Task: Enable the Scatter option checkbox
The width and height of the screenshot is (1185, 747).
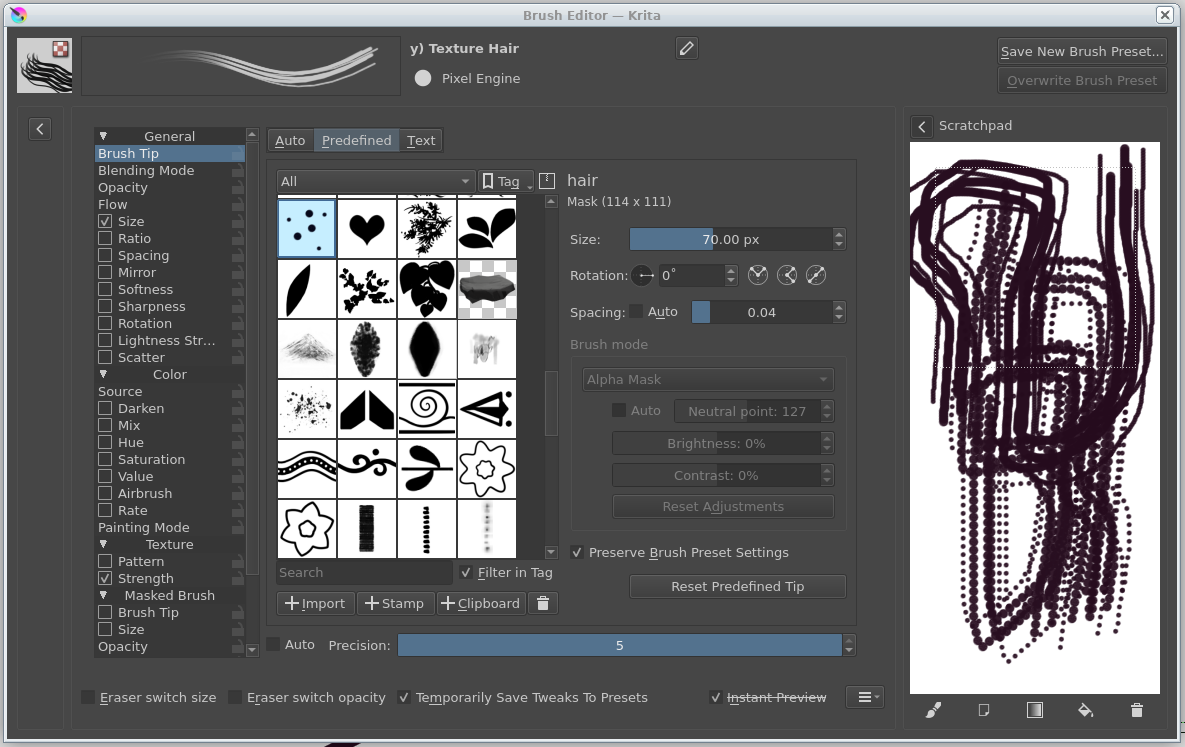Action: pyautogui.click(x=105, y=357)
